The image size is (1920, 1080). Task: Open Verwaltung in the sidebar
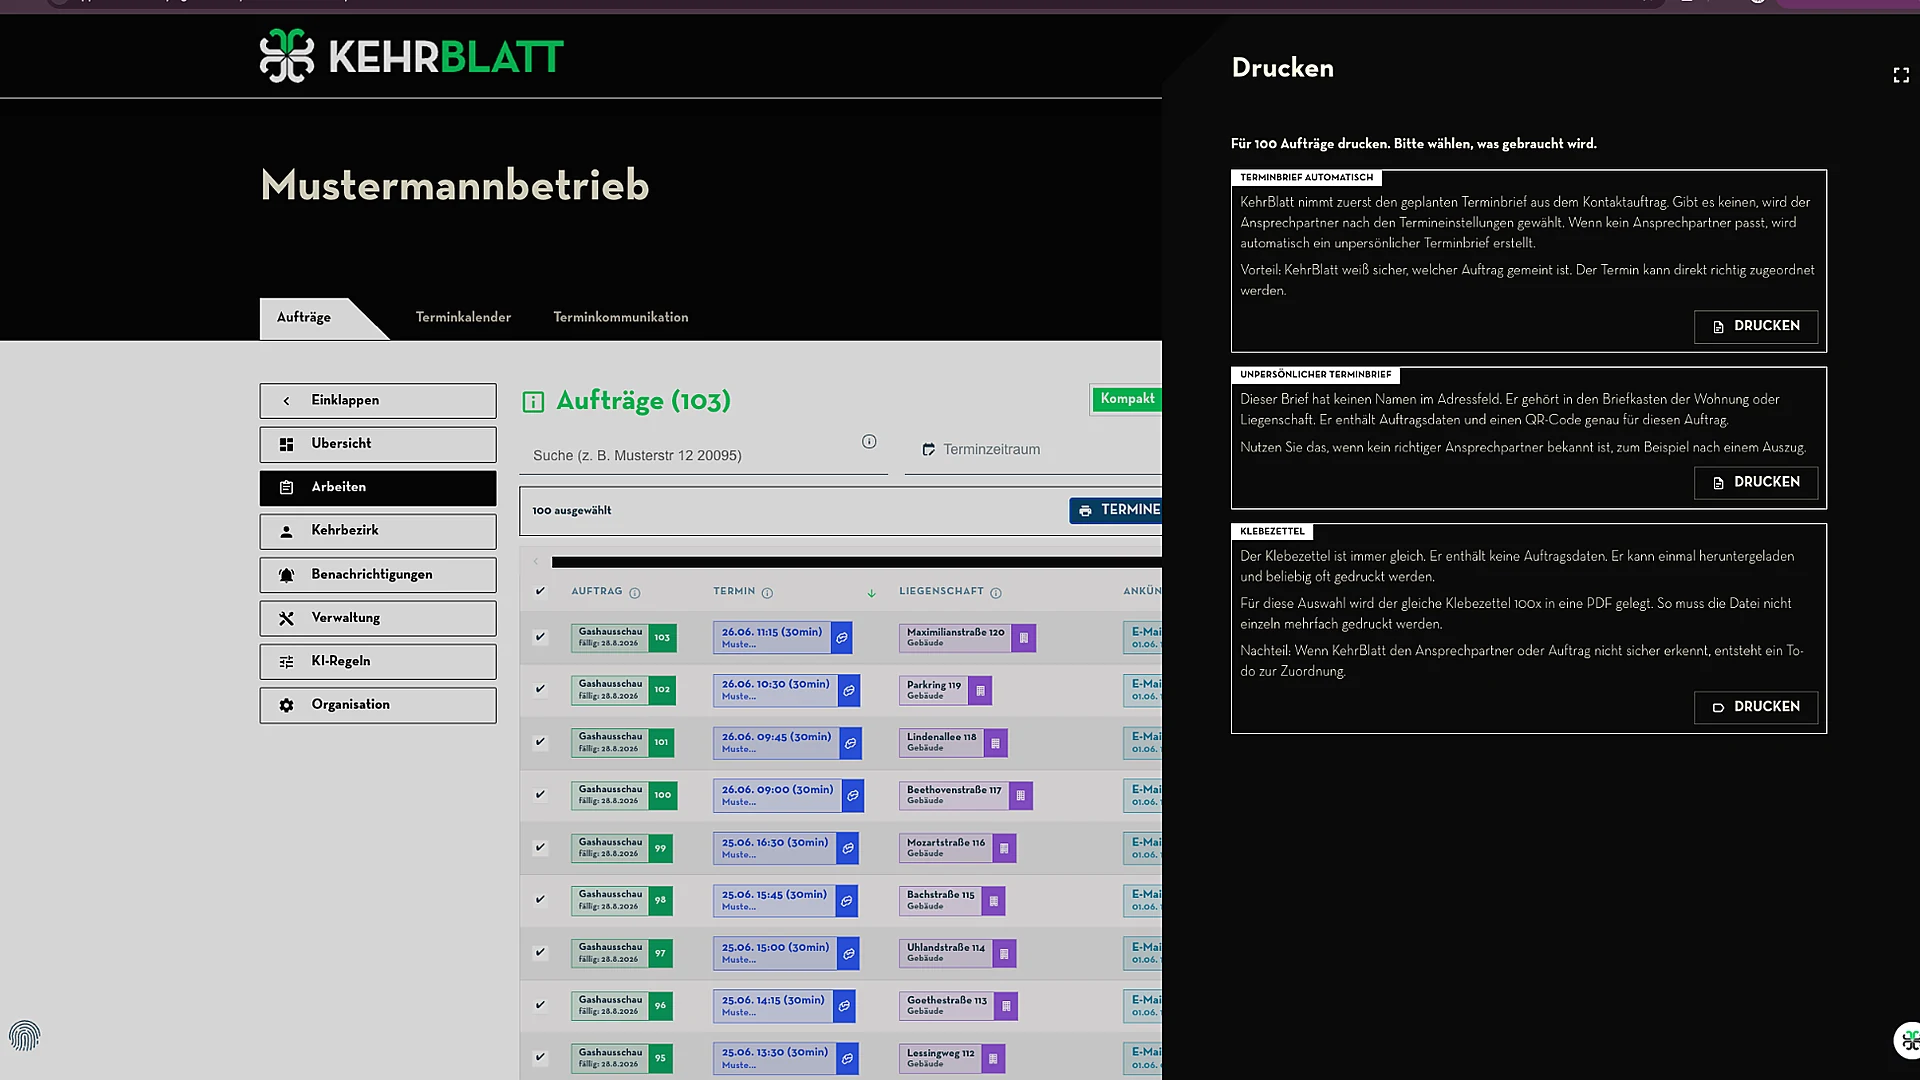pyautogui.click(x=378, y=618)
